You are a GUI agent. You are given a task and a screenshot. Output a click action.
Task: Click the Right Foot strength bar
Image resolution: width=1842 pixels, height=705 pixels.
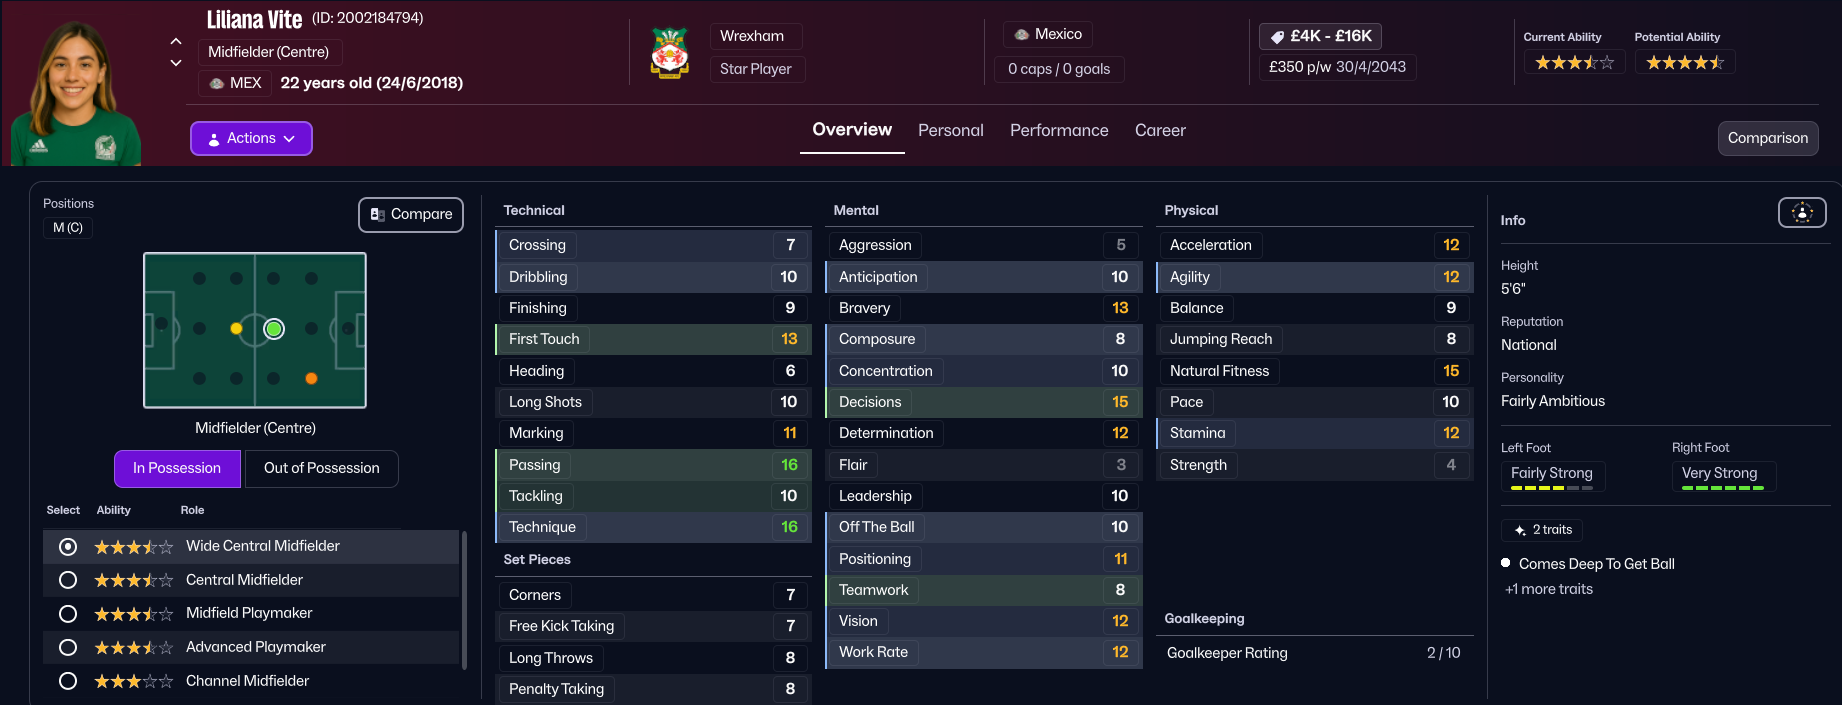(x=1722, y=488)
